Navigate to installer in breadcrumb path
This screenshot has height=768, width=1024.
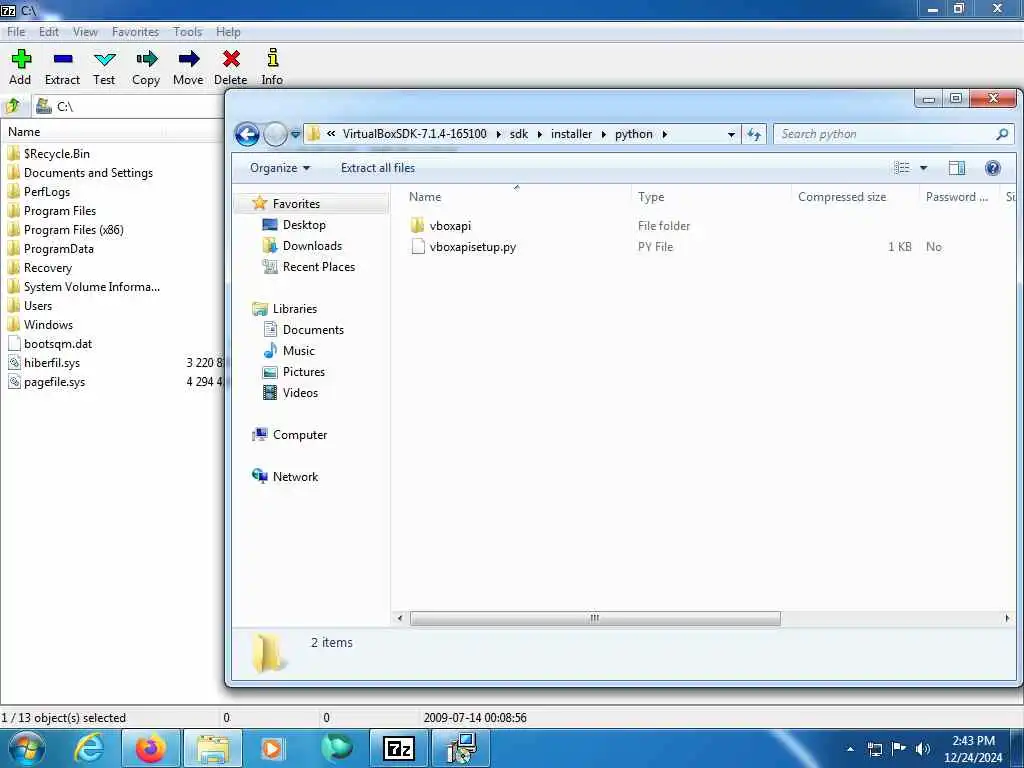tap(571, 134)
